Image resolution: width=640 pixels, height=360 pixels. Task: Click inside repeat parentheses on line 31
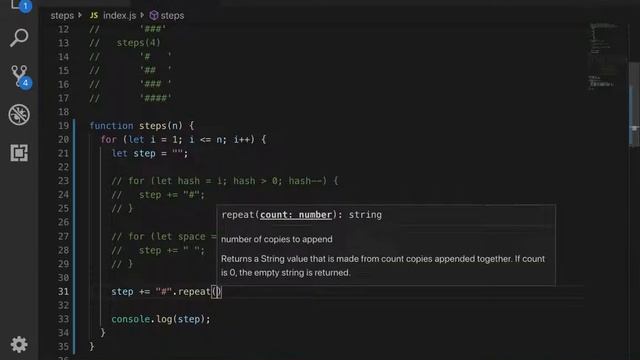tap(216, 291)
